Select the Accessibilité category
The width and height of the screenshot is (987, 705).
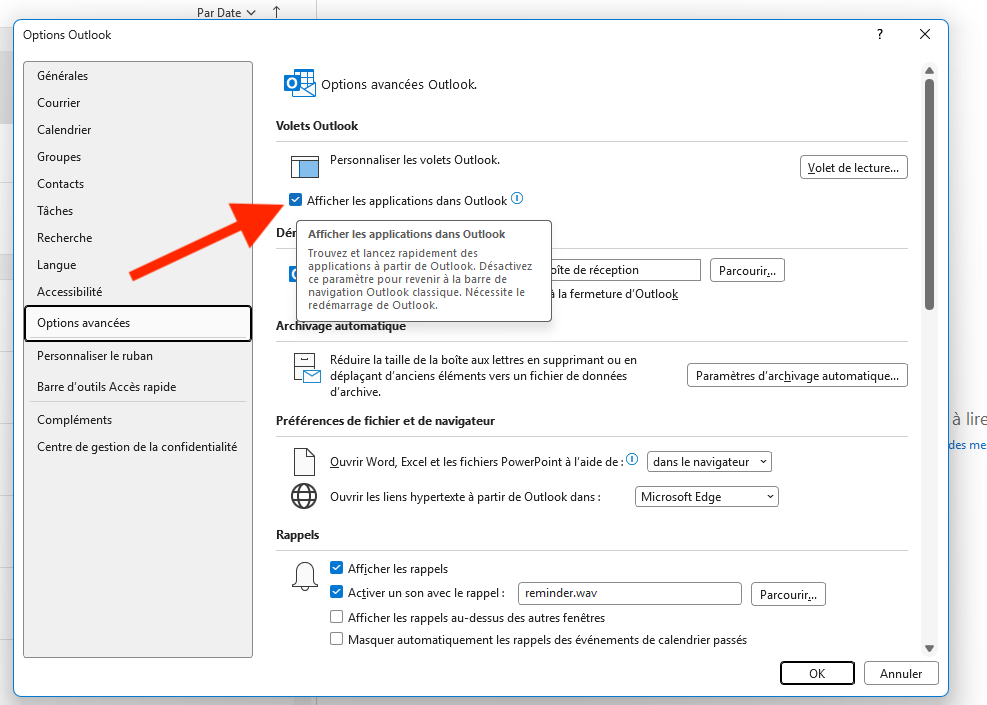pyautogui.click(x=138, y=292)
